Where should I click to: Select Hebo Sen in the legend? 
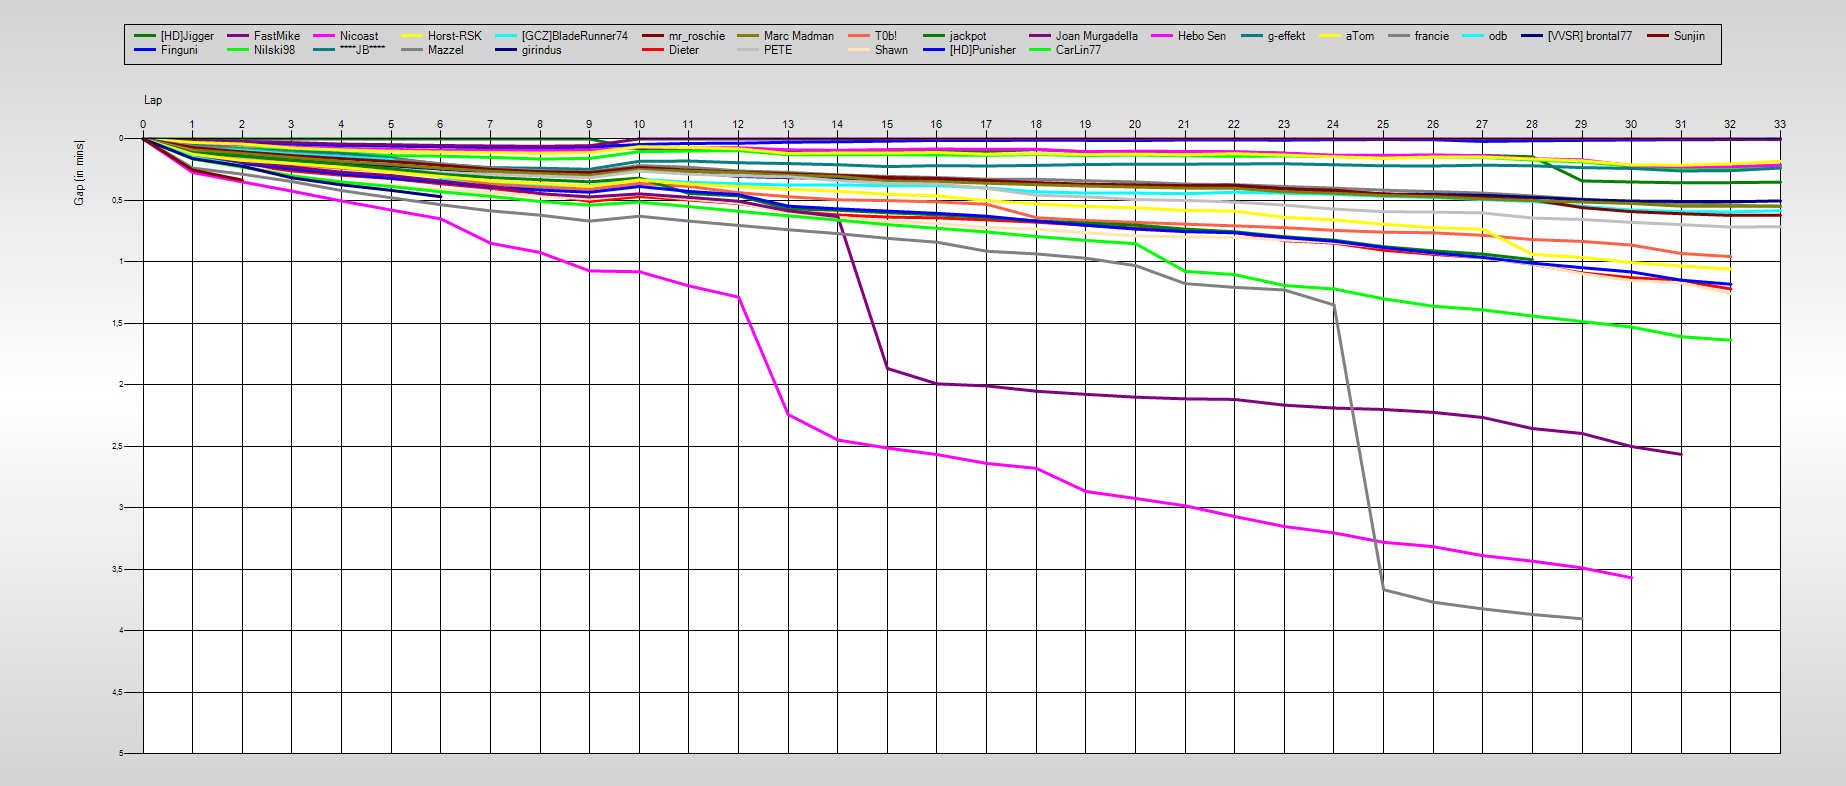point(1201,36)
